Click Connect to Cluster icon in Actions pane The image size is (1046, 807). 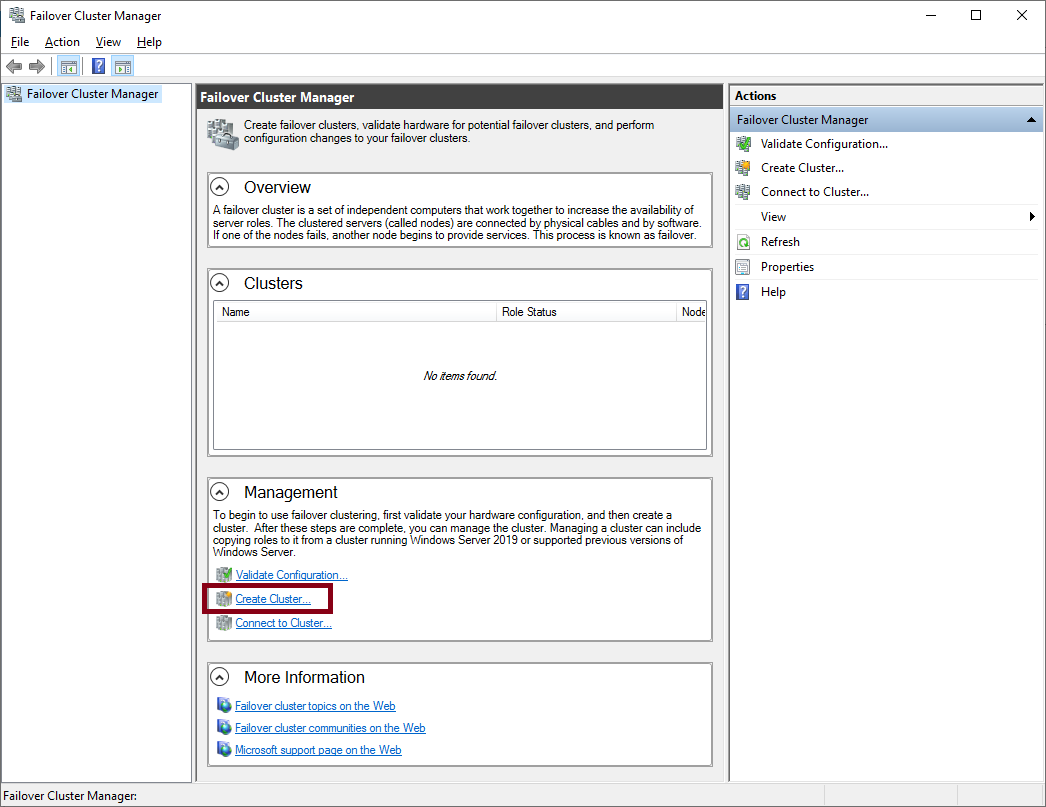click(743, 192)
